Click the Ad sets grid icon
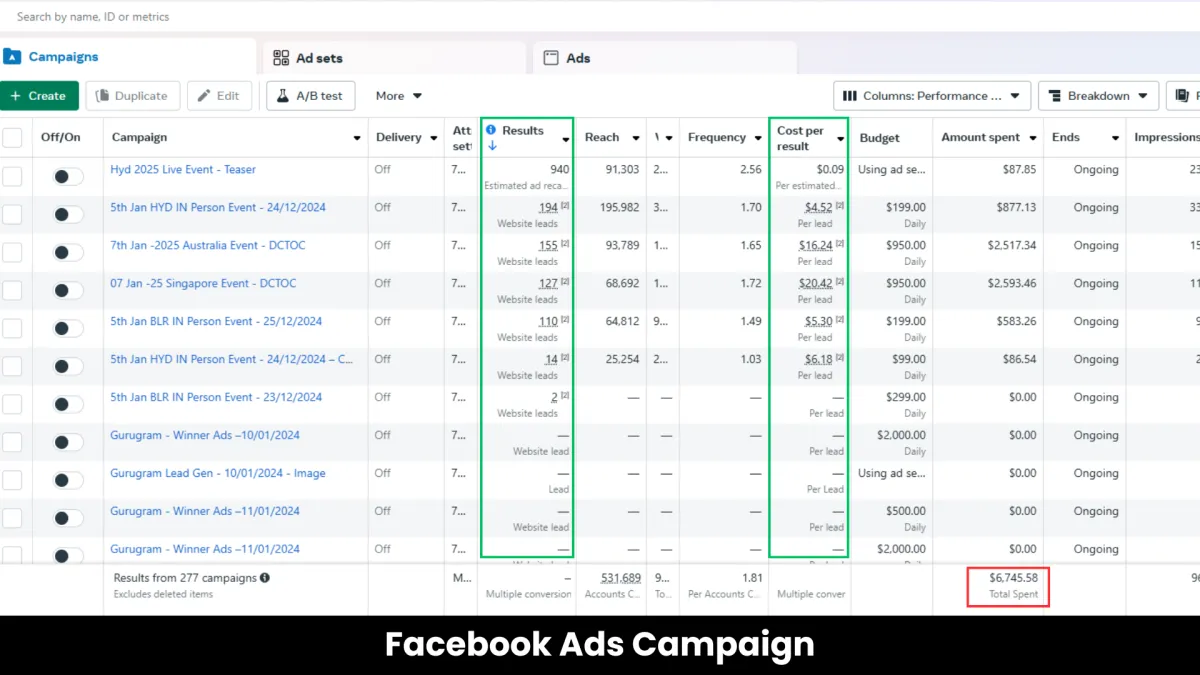Image resolution: width=1200 pixels, height=675 pixels. coord(281,58)
